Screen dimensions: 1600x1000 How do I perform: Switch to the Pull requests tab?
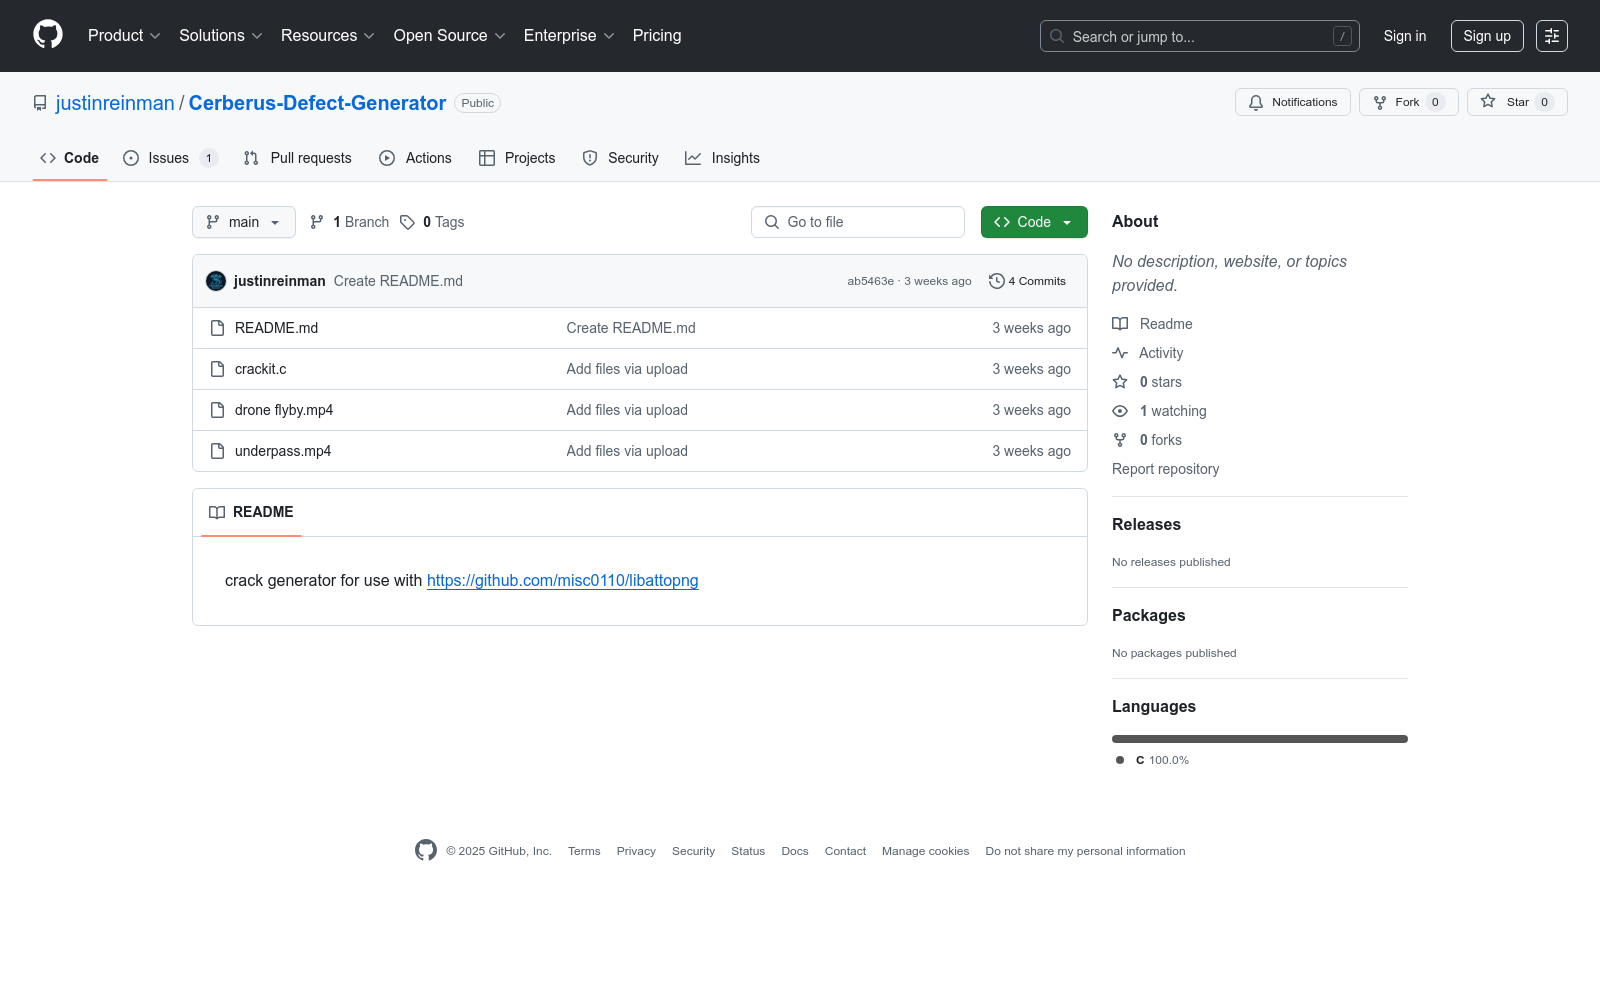pos(297,158)
